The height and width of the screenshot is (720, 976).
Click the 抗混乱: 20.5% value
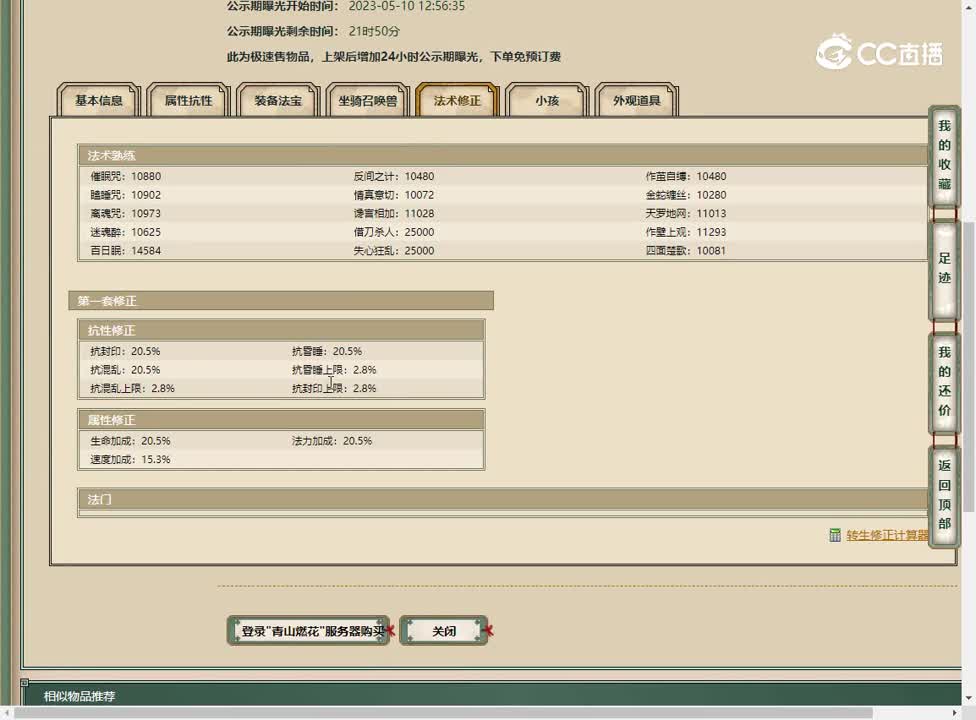point(125,370)
